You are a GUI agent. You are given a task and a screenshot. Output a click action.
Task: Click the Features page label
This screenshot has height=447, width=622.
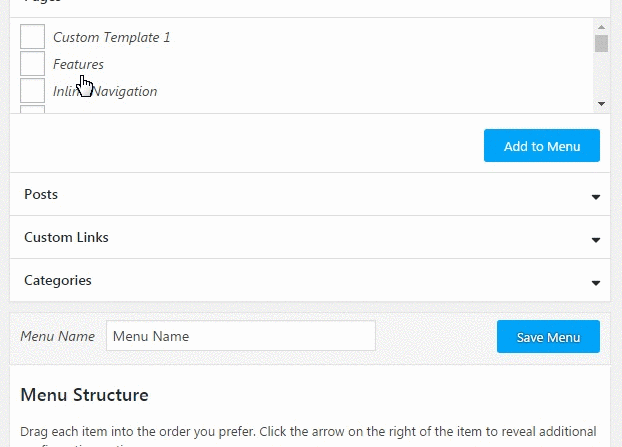[x=78, y=64]
